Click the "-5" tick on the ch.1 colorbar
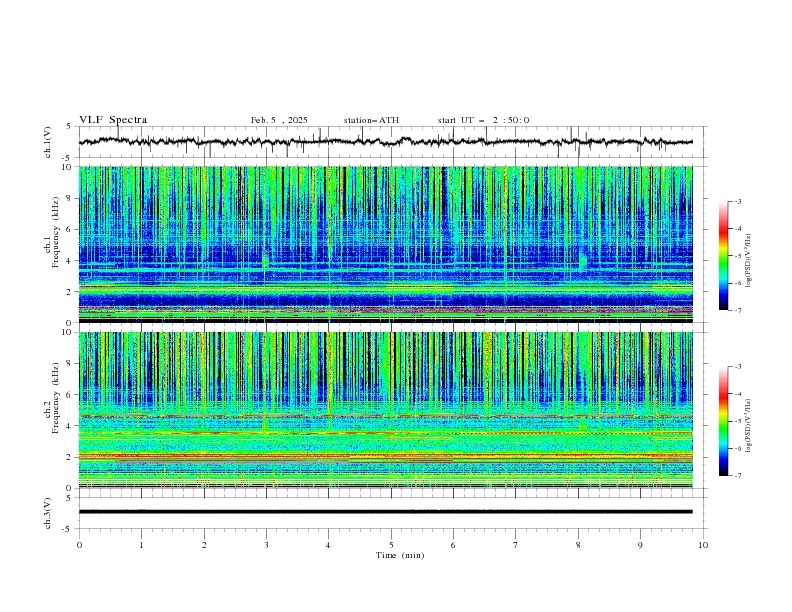 click(x=738, y=256)
